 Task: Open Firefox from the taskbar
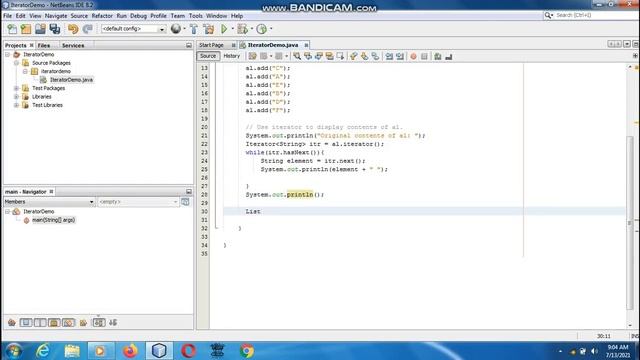130,351
